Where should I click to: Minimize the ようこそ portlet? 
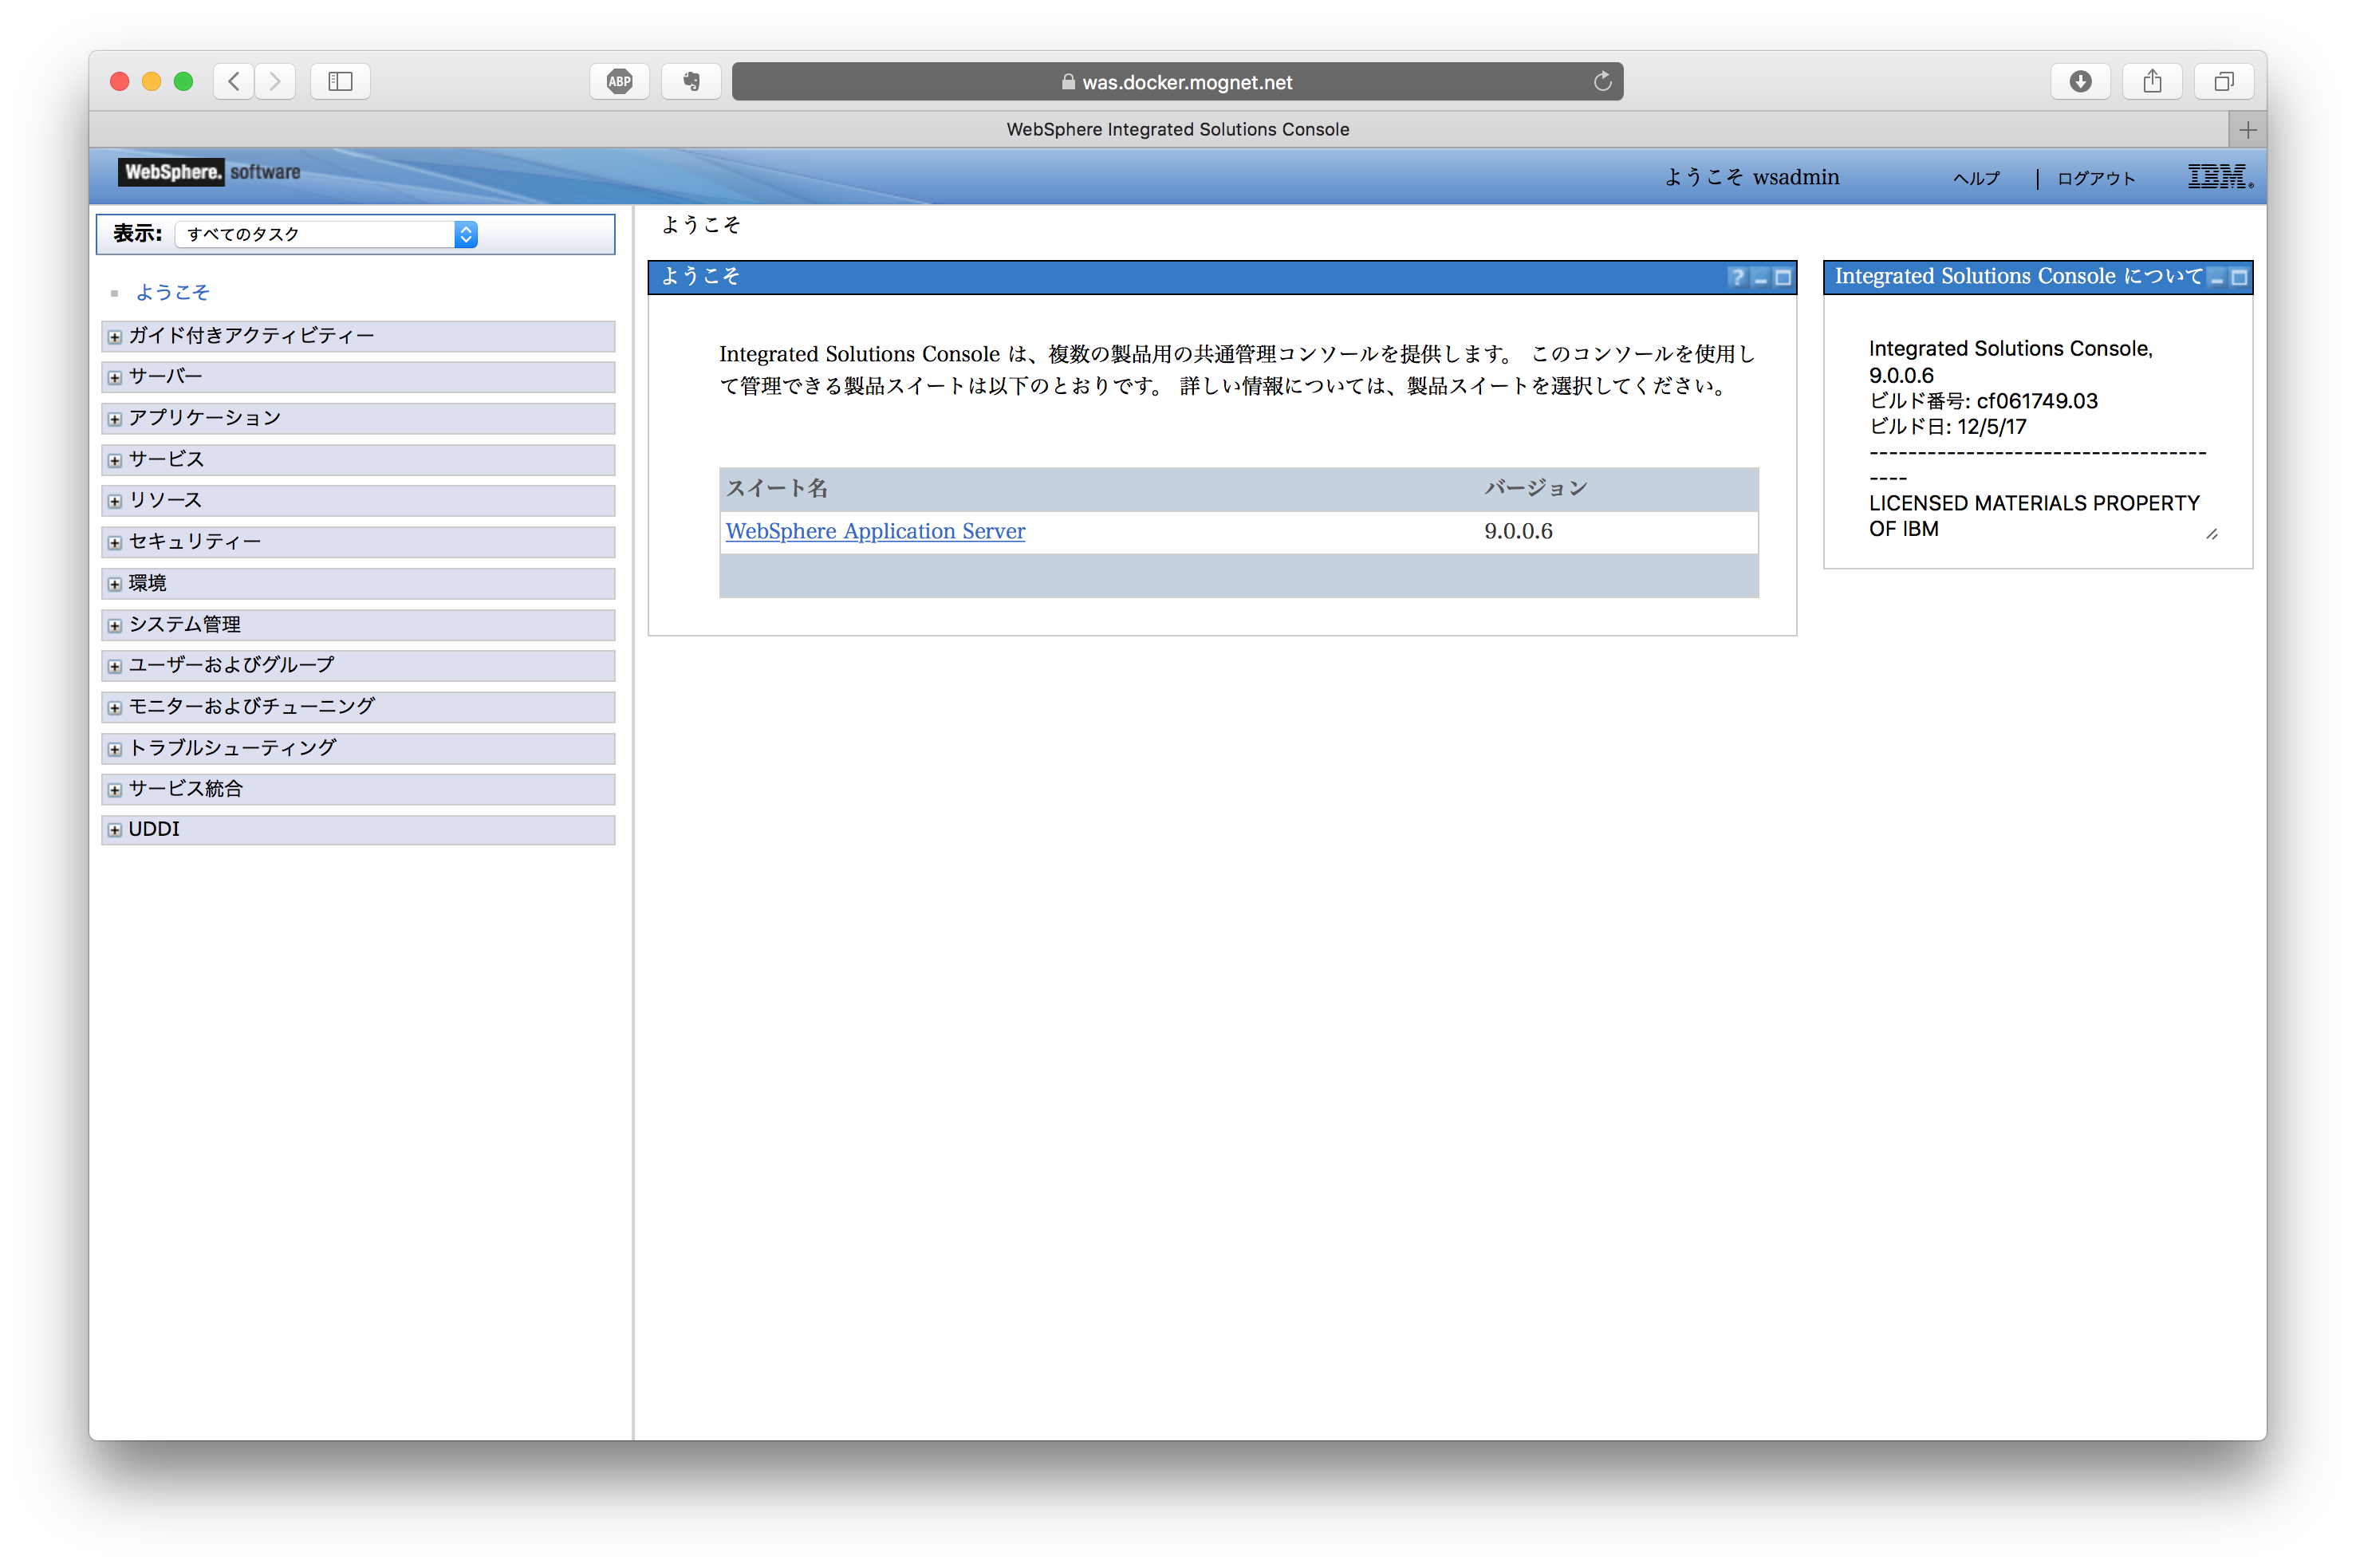pos(1760,277)
